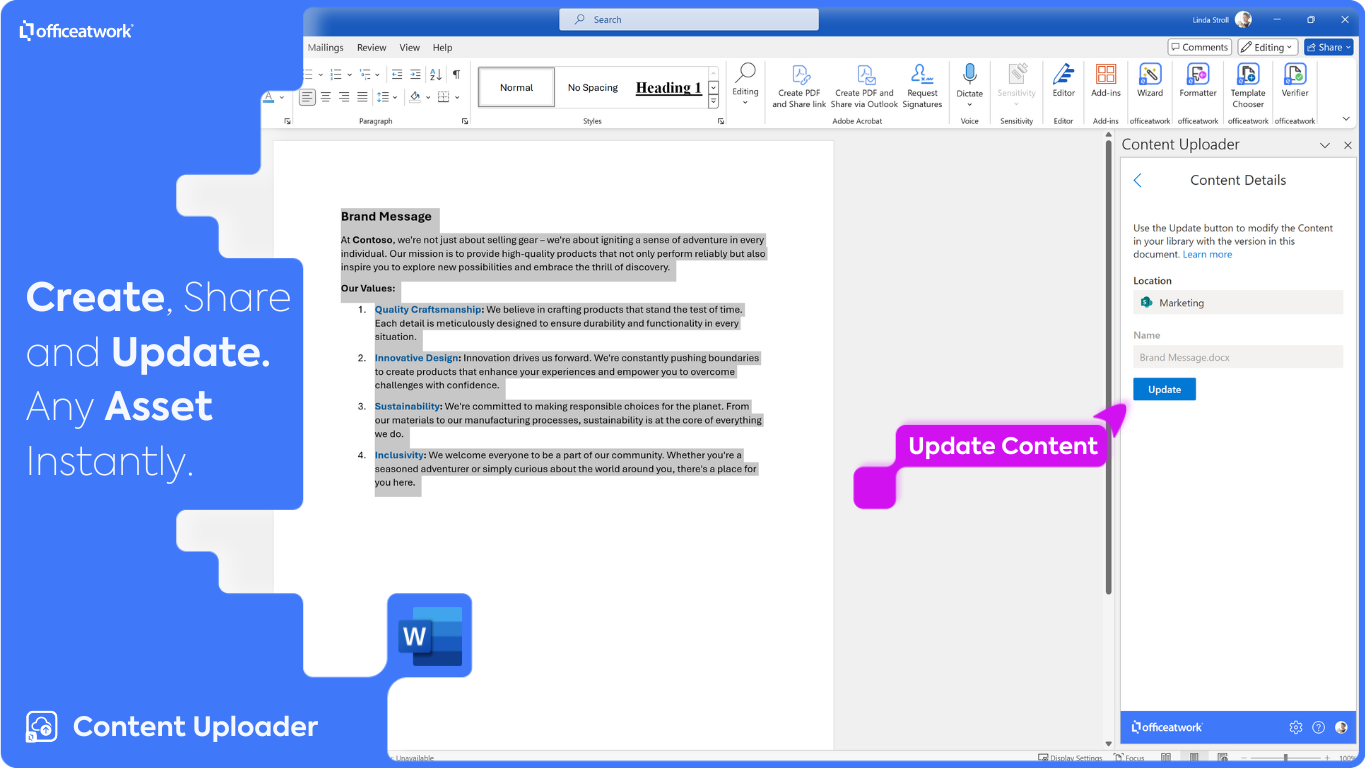Screen dimensions: 1366x768
Task: Open Request Signatures in Adobe Acrobat
Action: tap(922, 86)
